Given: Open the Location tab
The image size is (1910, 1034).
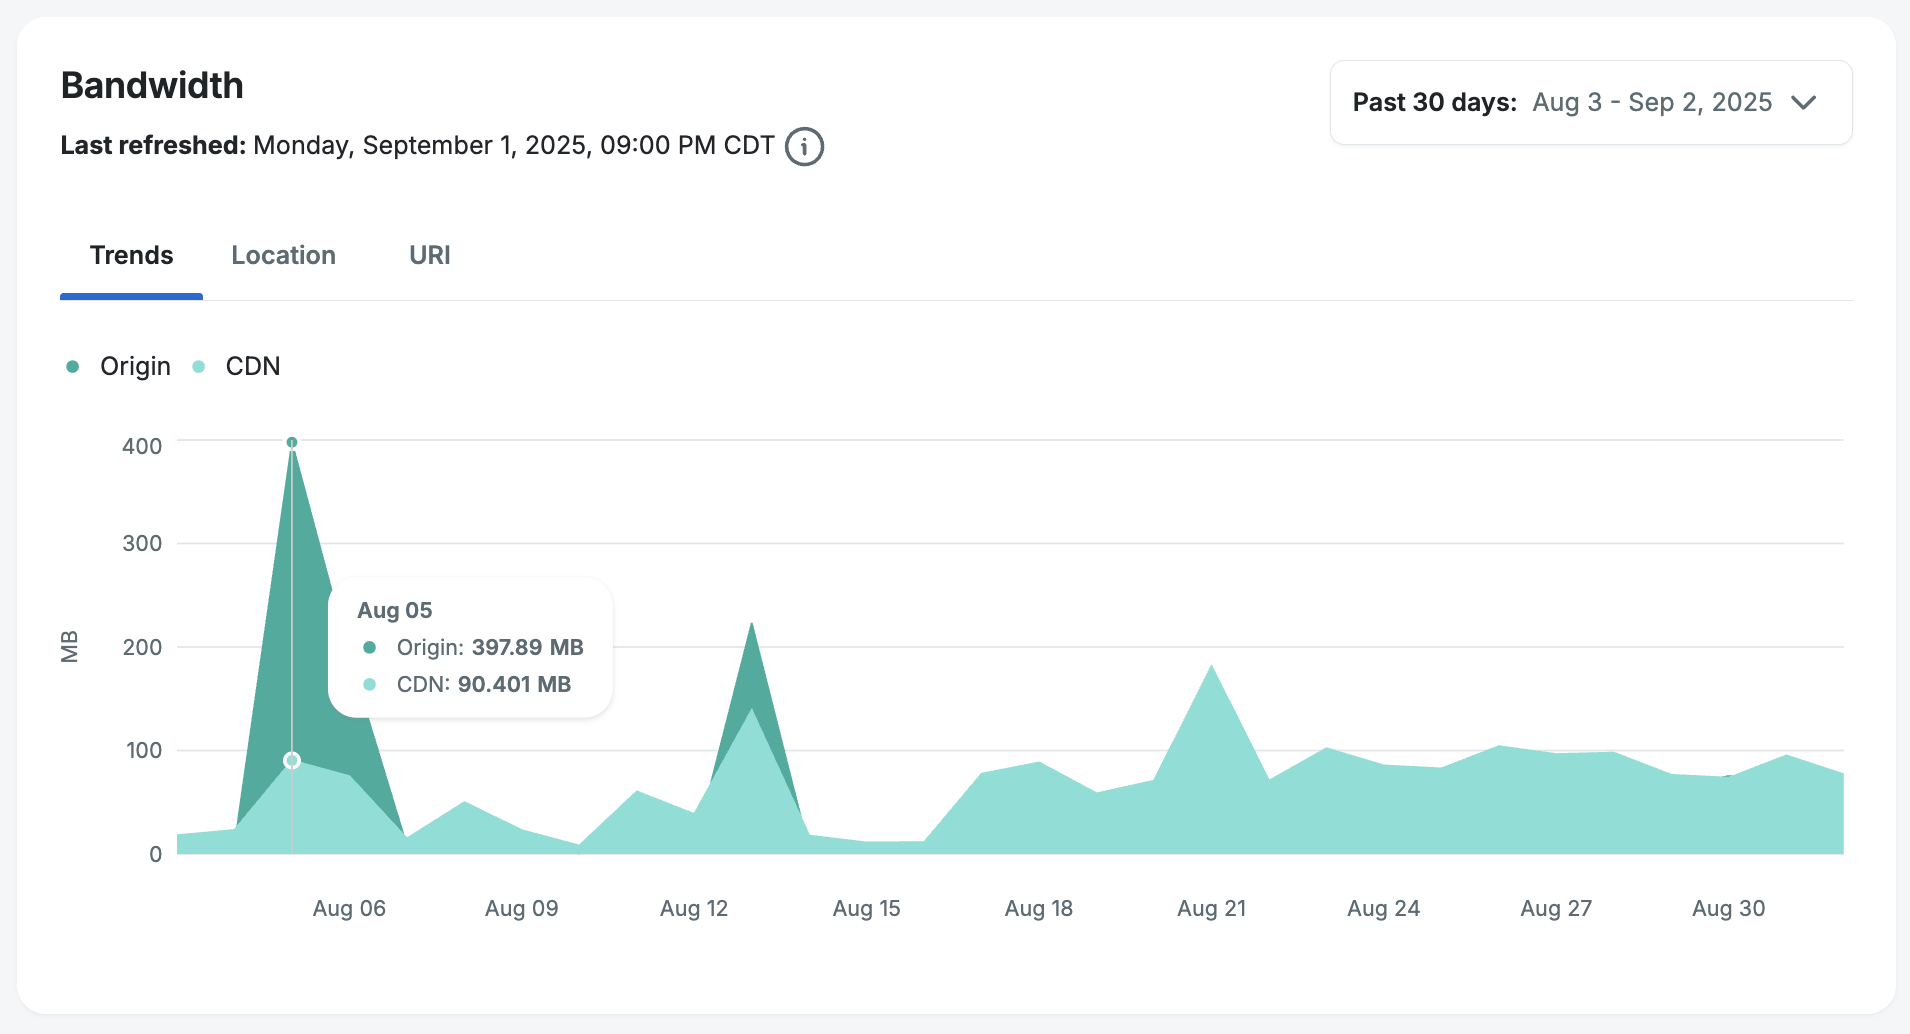Looking at the screenshot, I should click(x=283, y=256).
